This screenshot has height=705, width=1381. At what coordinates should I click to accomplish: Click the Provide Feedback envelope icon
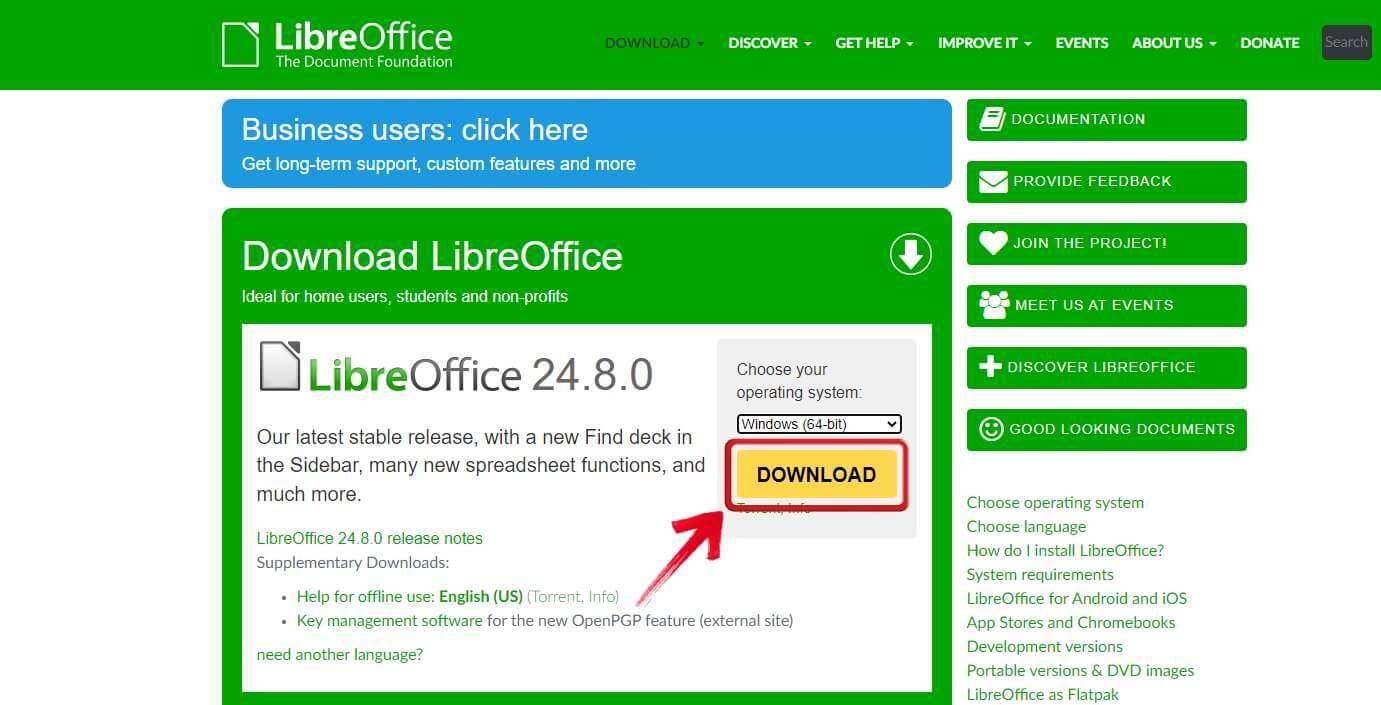click(x=991, y=180)
